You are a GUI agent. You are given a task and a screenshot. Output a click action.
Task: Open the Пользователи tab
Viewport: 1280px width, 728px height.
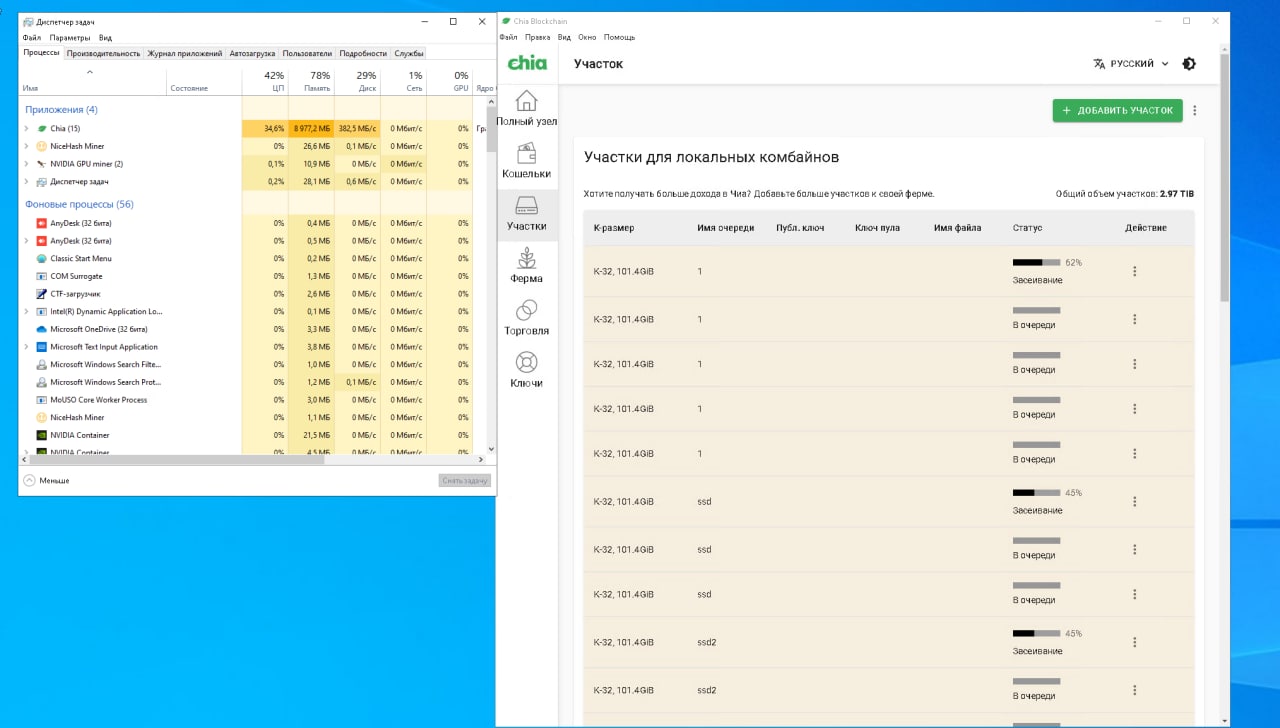(307, 53)
